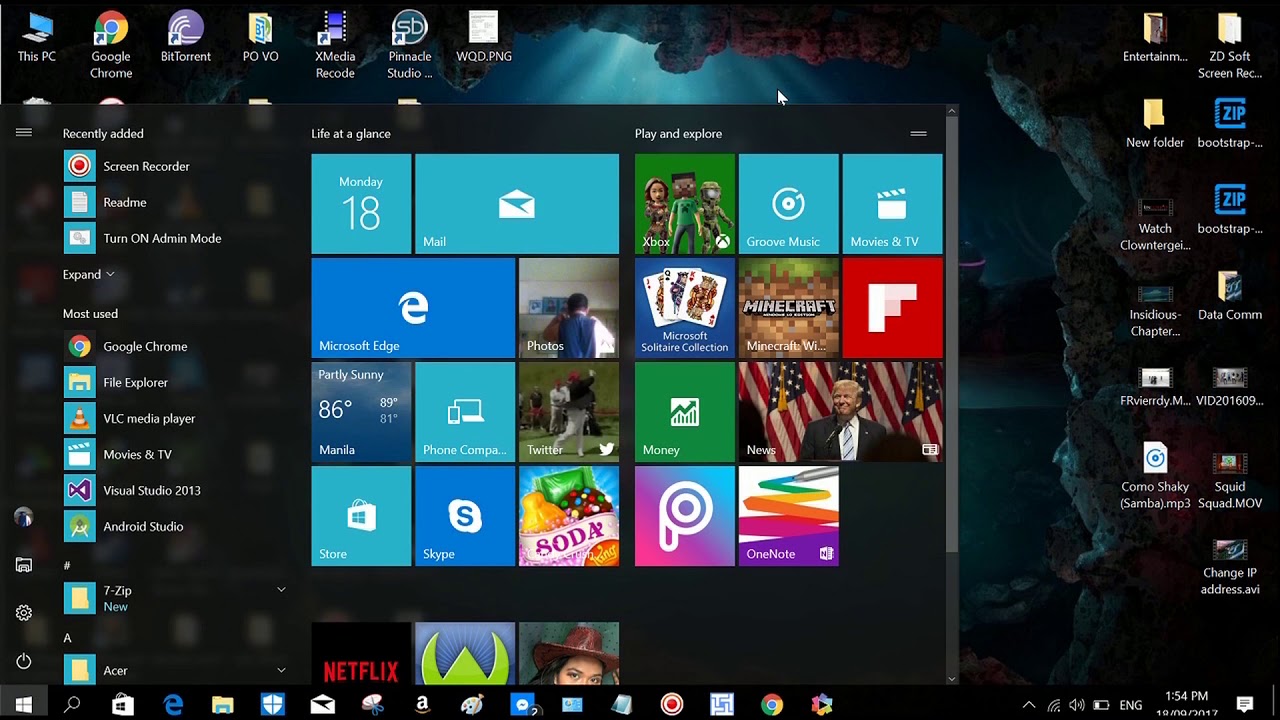Open the News tile
Screen dimensions: 1280x720
pyautogui.click(x=841, y=412)
